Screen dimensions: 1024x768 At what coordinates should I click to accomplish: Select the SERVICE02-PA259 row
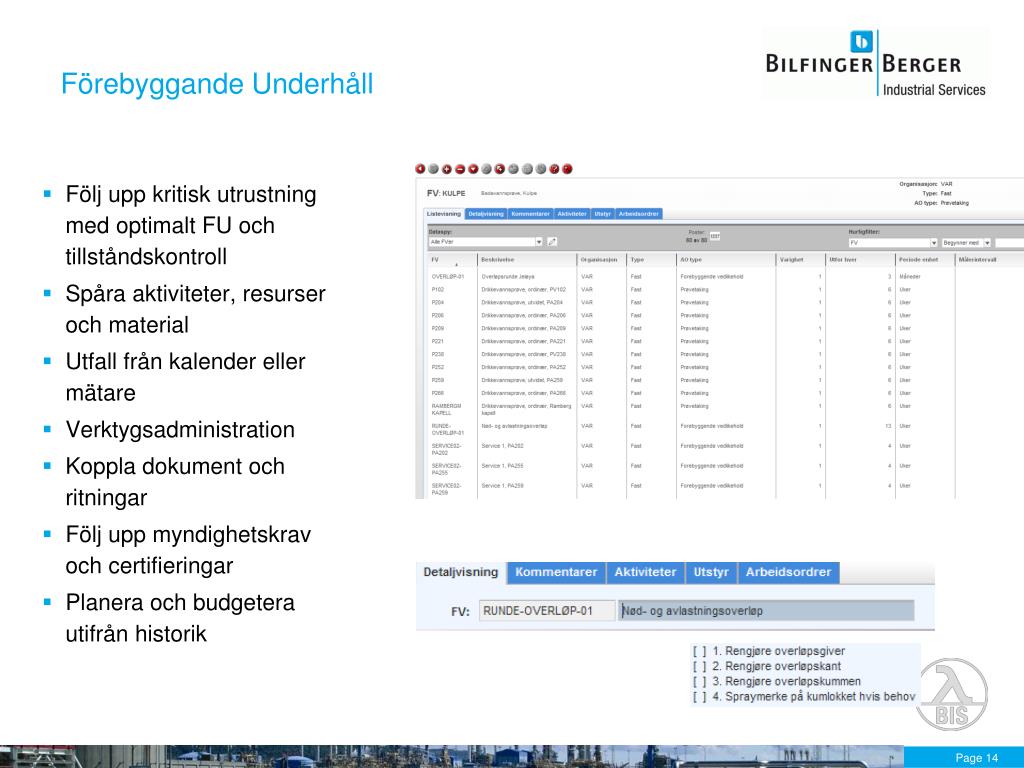(x=725, y=488)
